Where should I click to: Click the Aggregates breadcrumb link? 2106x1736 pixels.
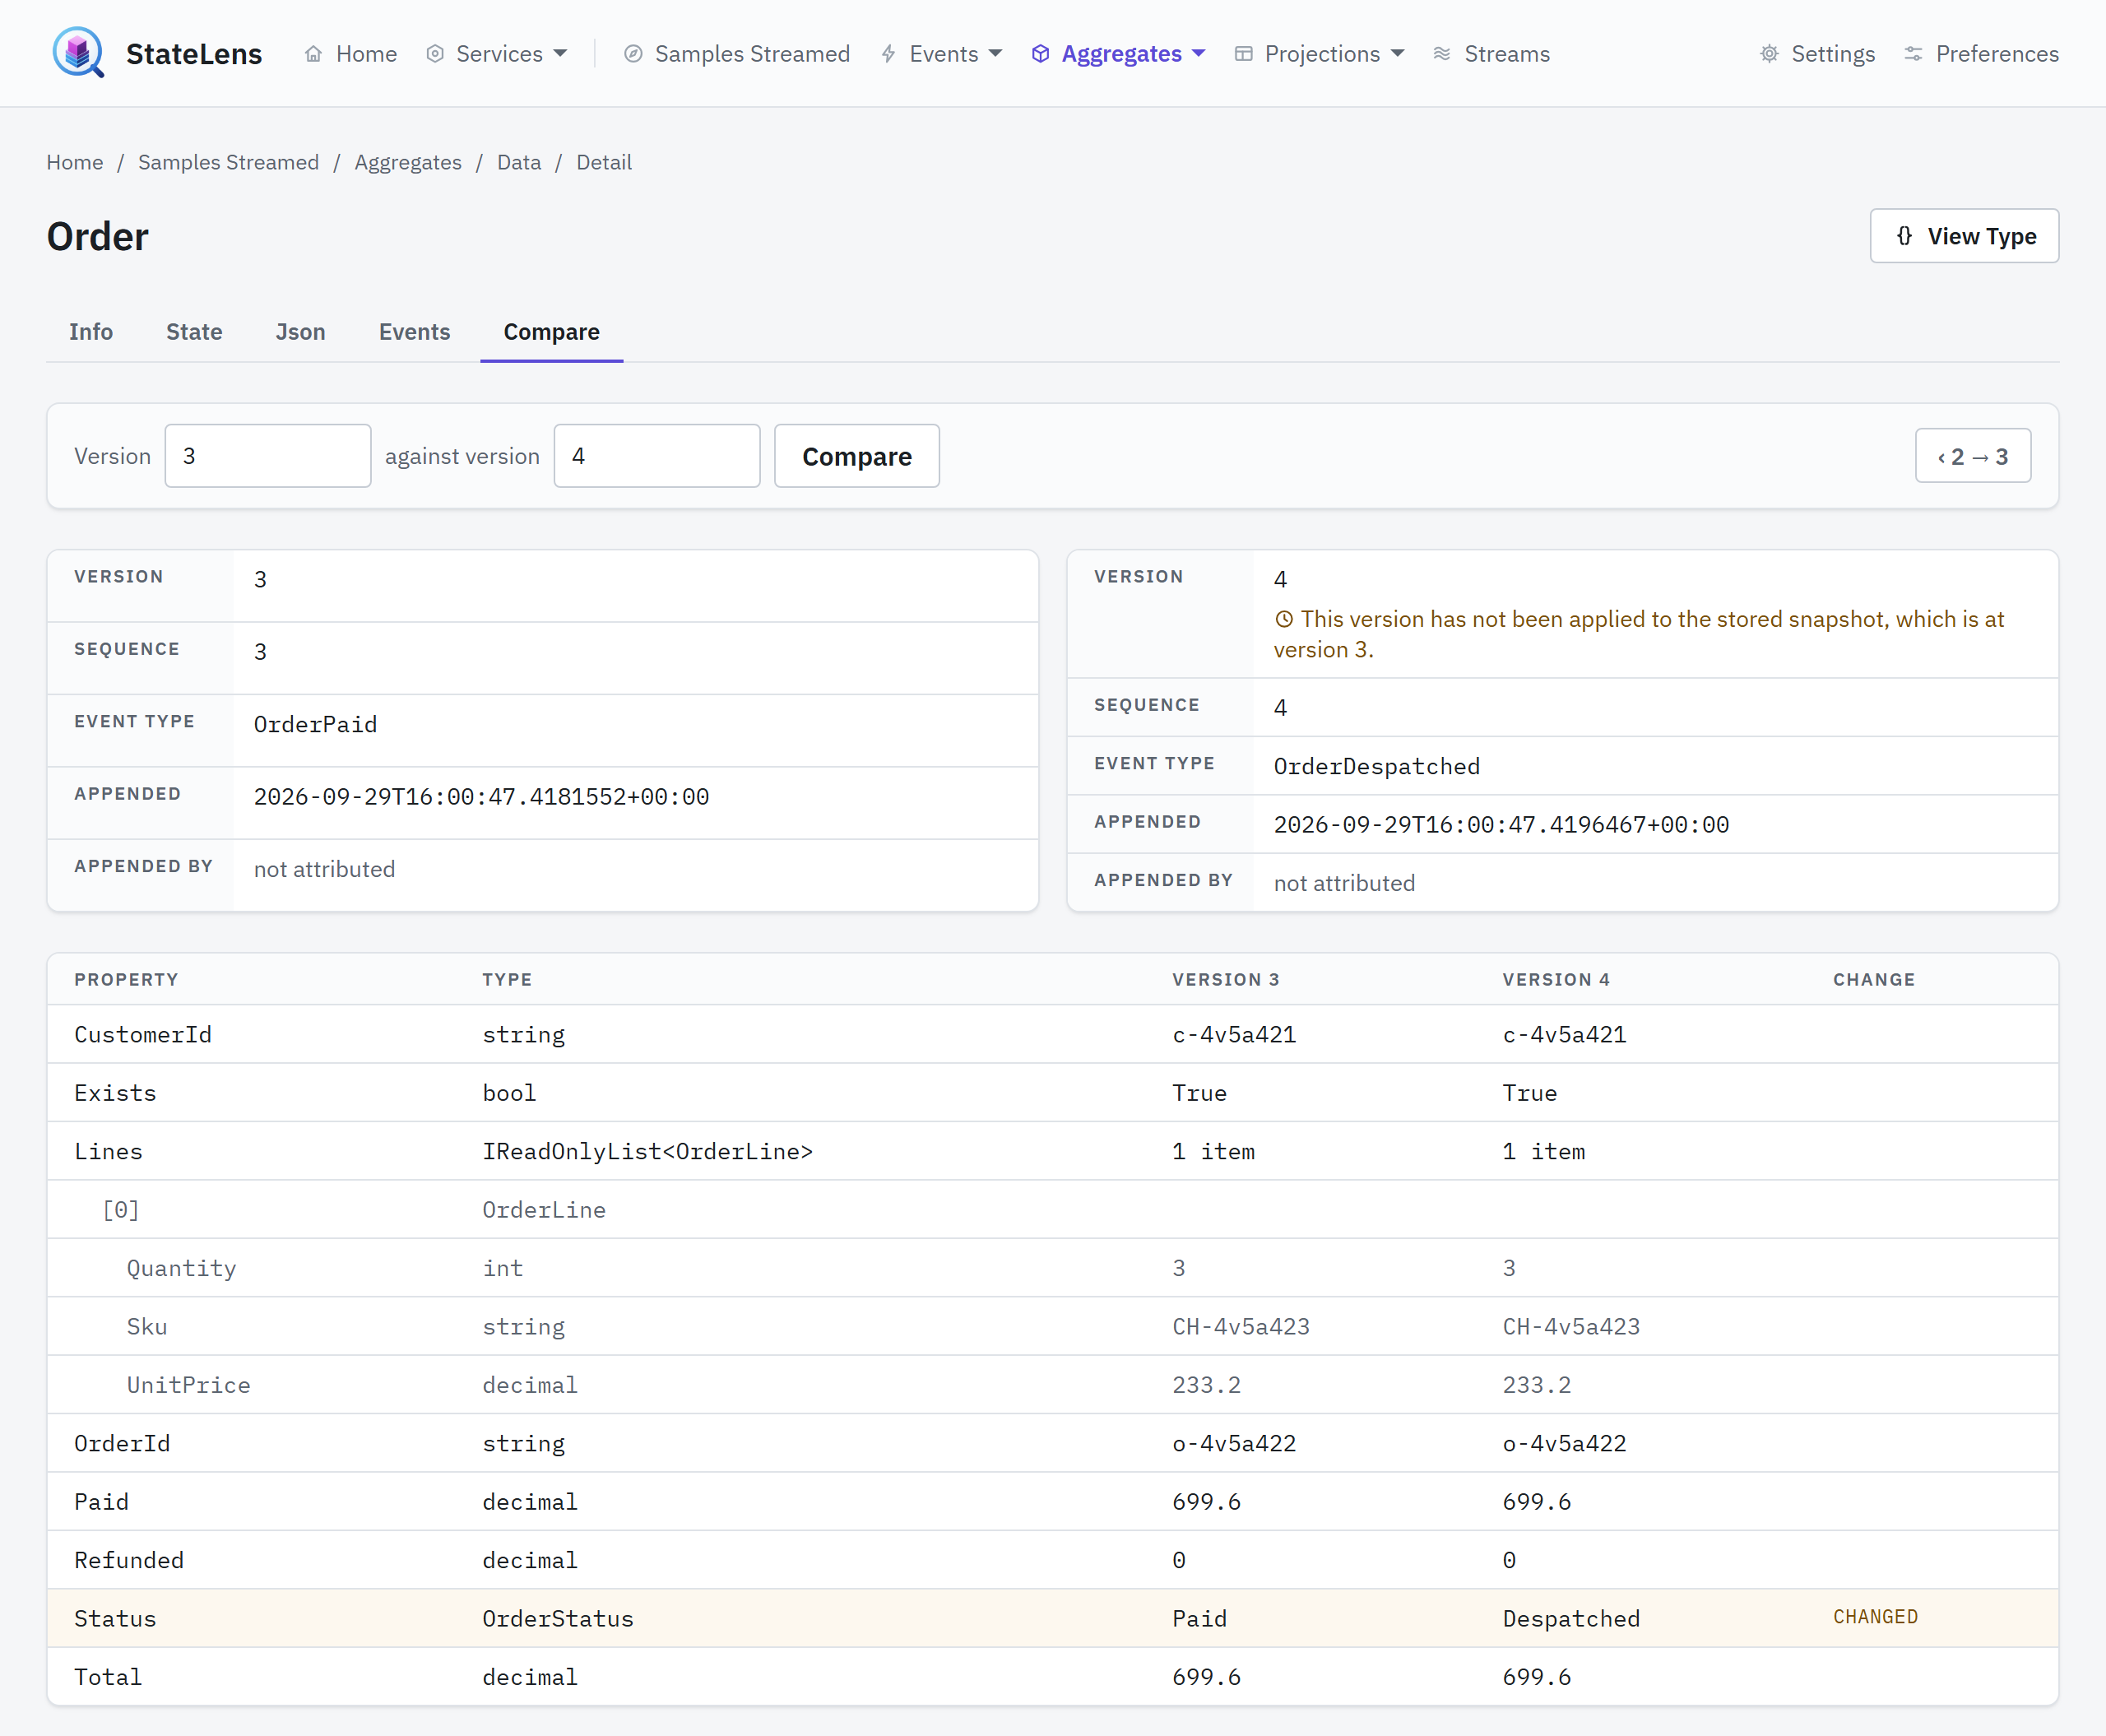pyautogui.click(x=408, y=162)
